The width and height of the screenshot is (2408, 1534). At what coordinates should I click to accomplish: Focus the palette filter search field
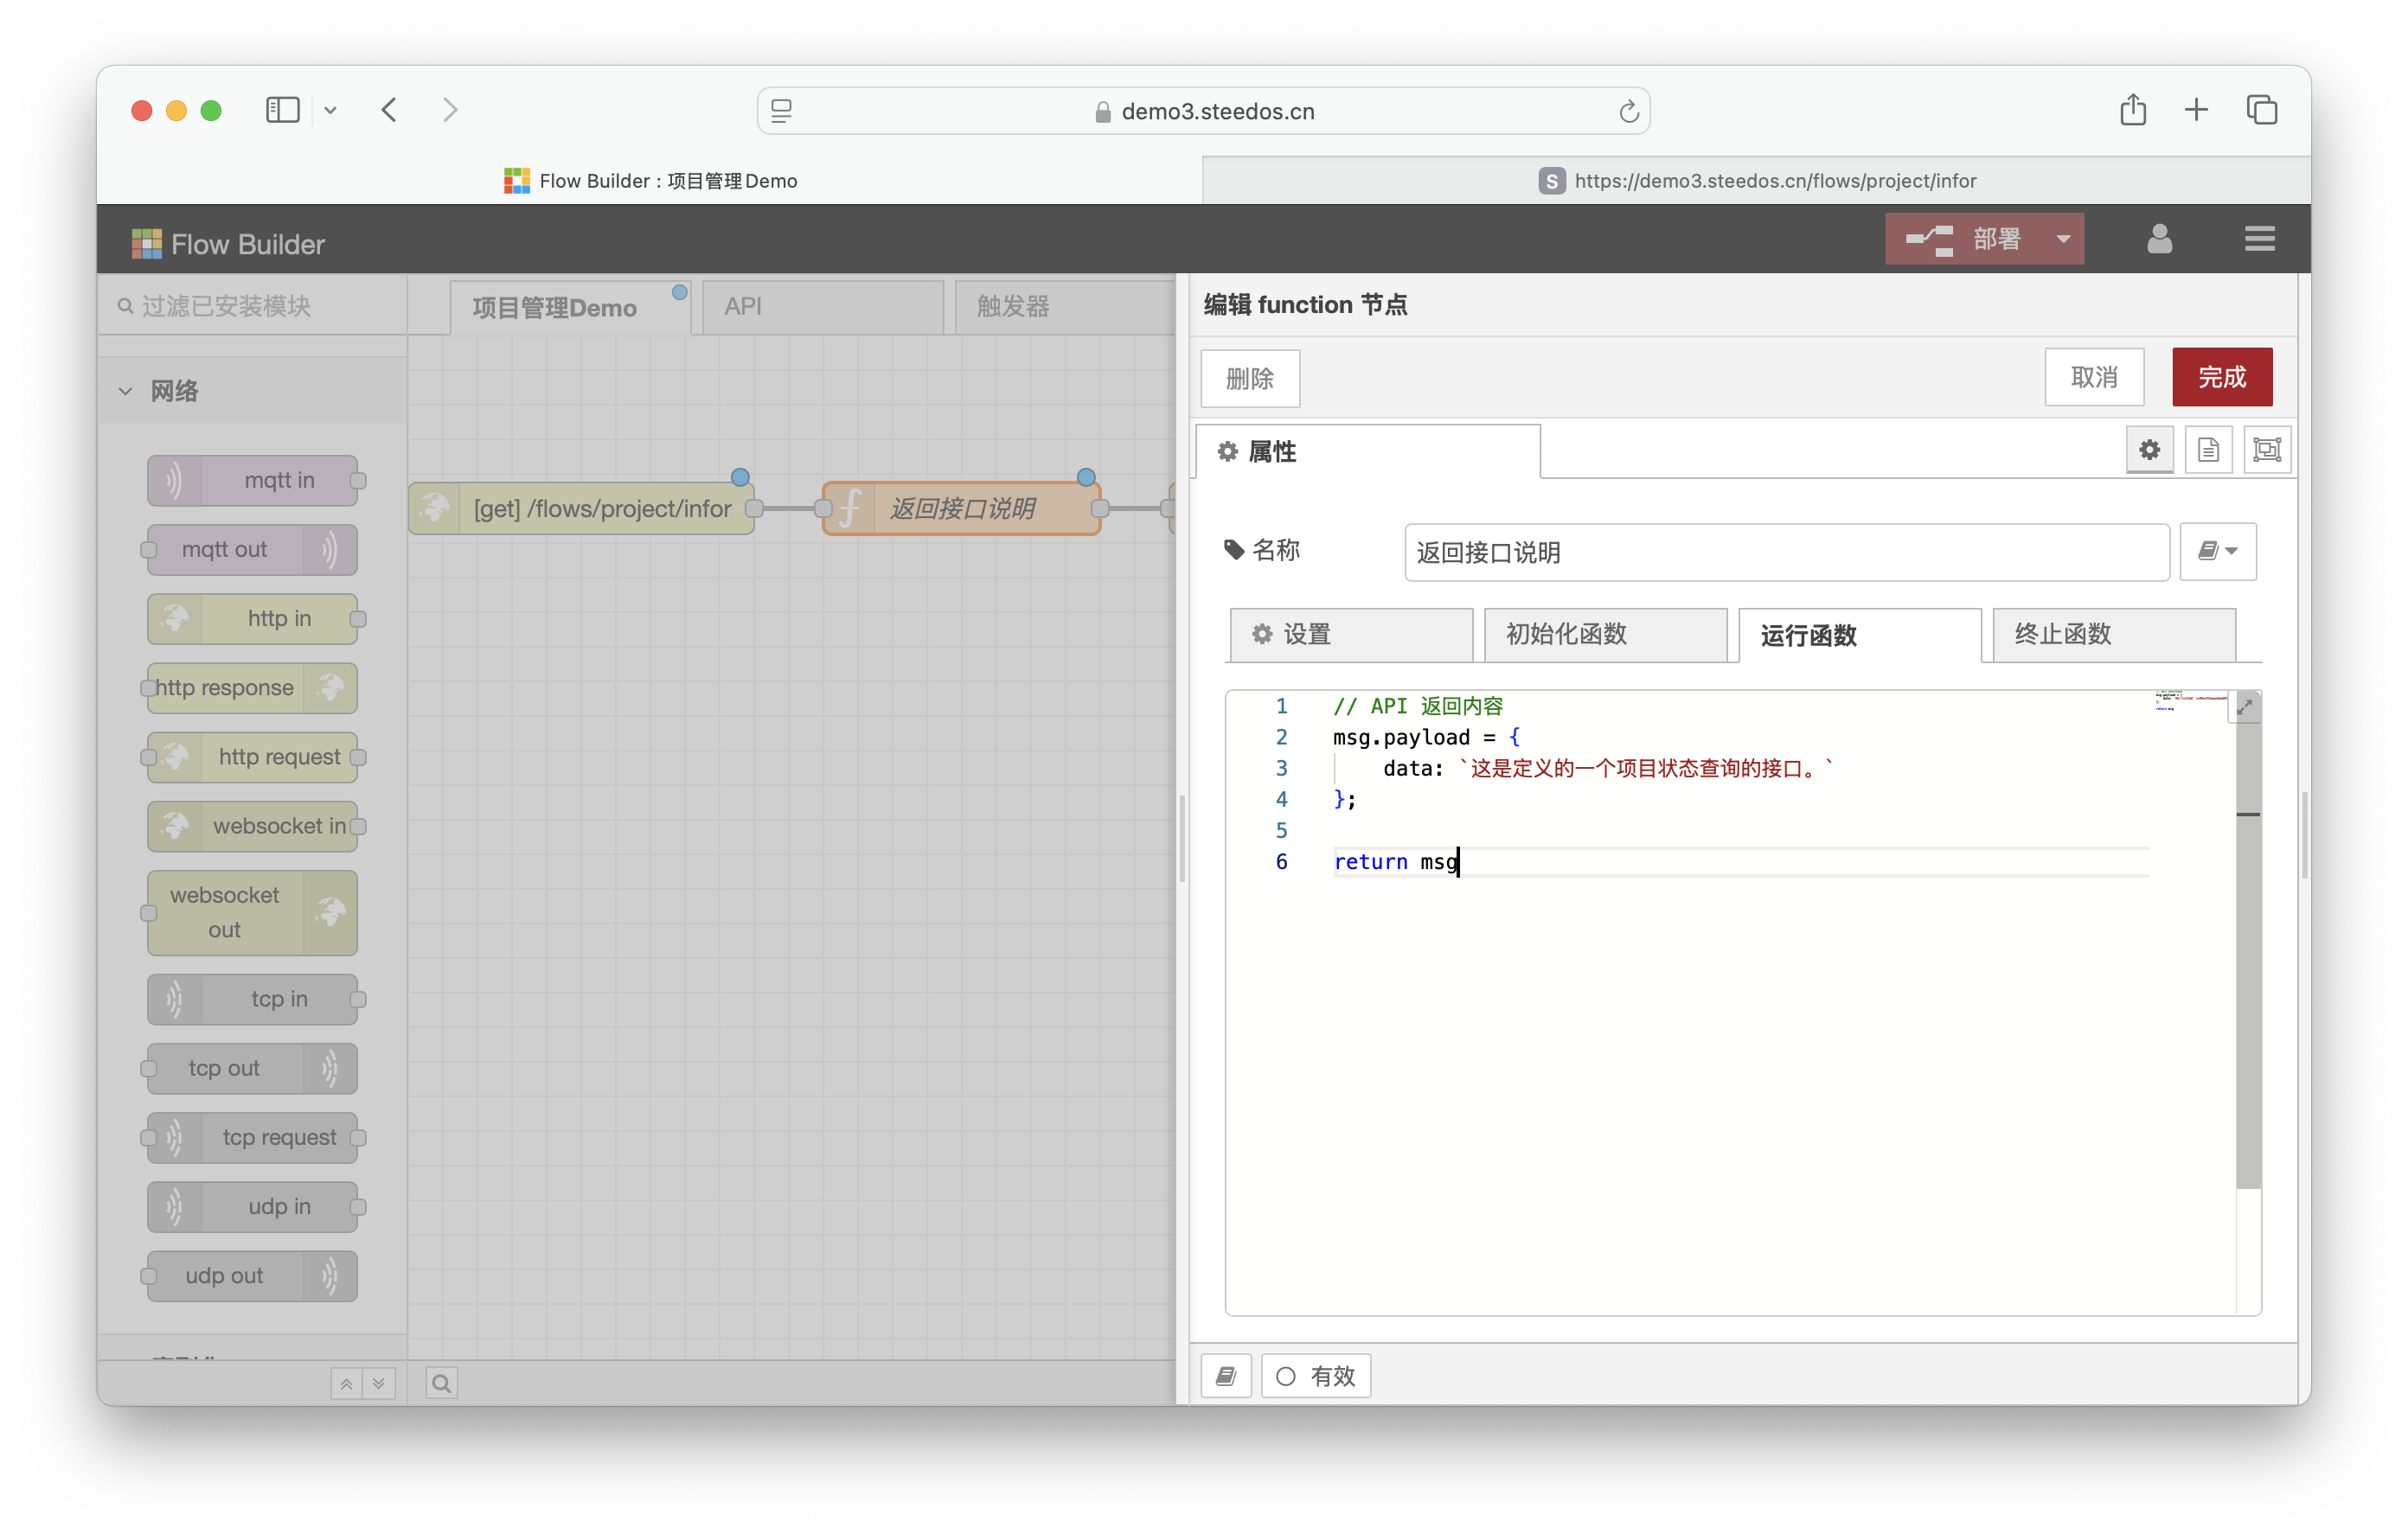[252, 306]
